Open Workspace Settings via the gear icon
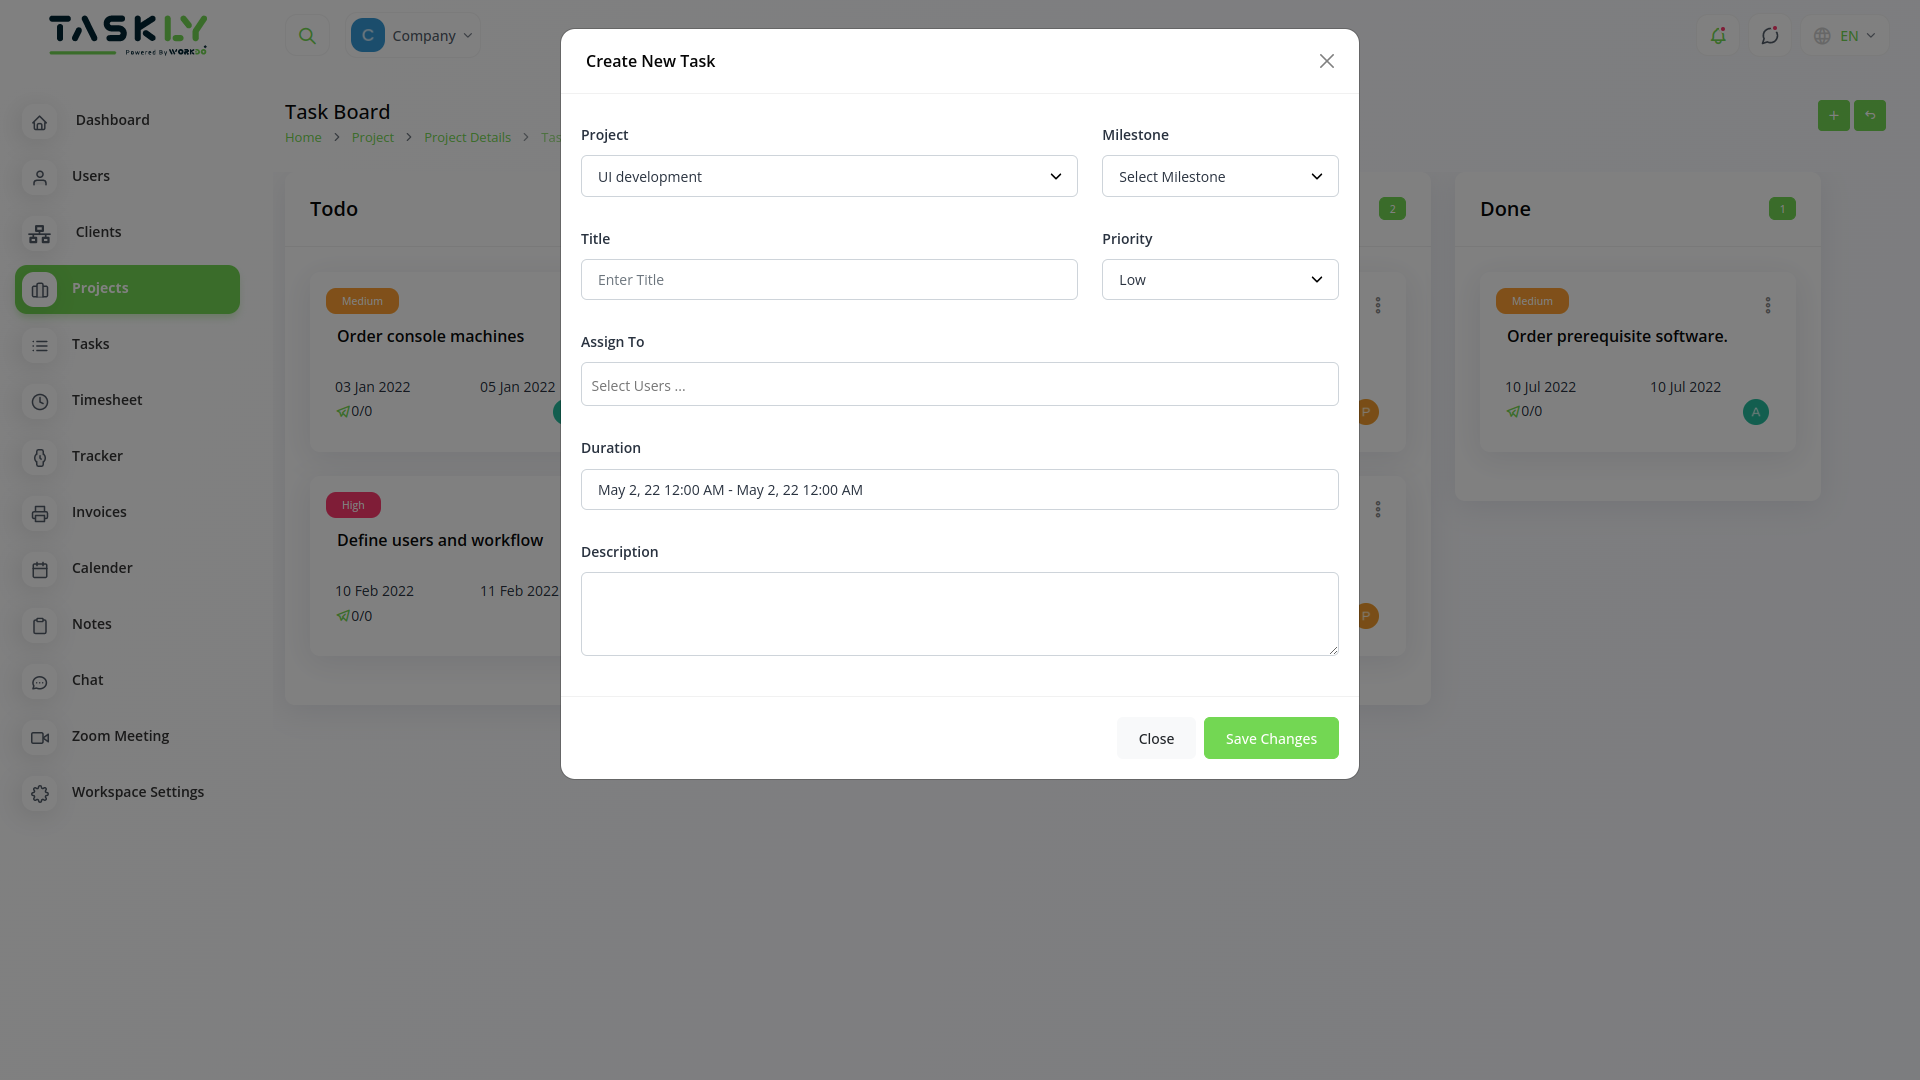Image resolution: width=1920 pixels, height=1080 pixels. point(39,794)
